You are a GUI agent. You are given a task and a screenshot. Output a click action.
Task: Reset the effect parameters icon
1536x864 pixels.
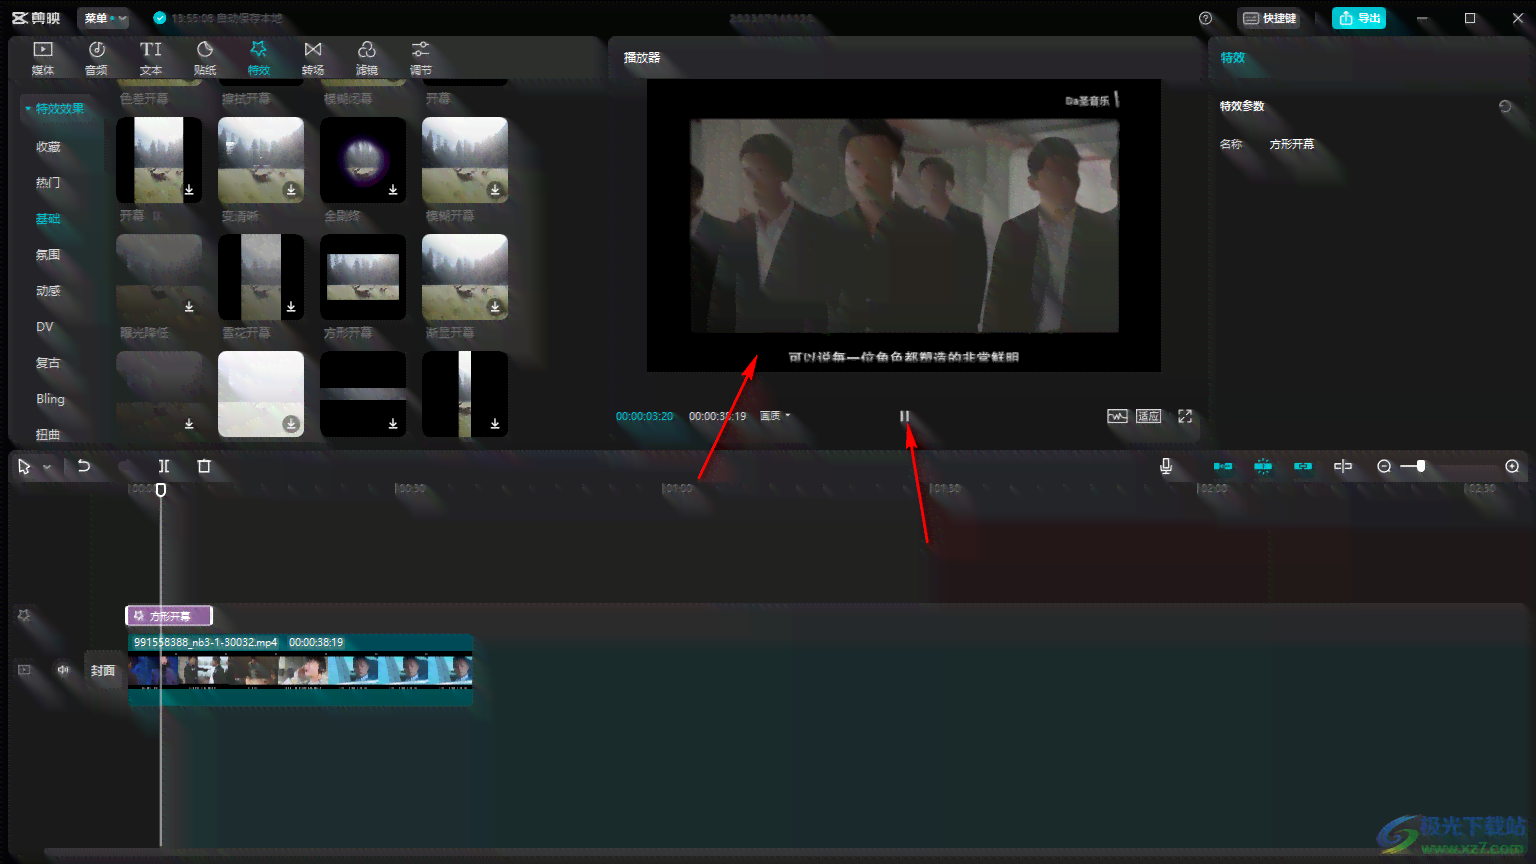tap(1505, 106)
